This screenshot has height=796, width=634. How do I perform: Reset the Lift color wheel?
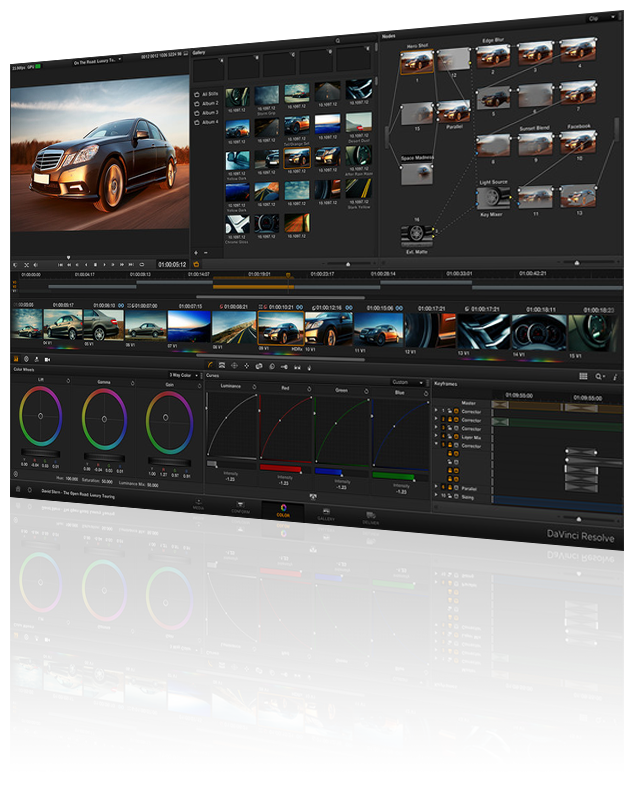pos(68,380)
